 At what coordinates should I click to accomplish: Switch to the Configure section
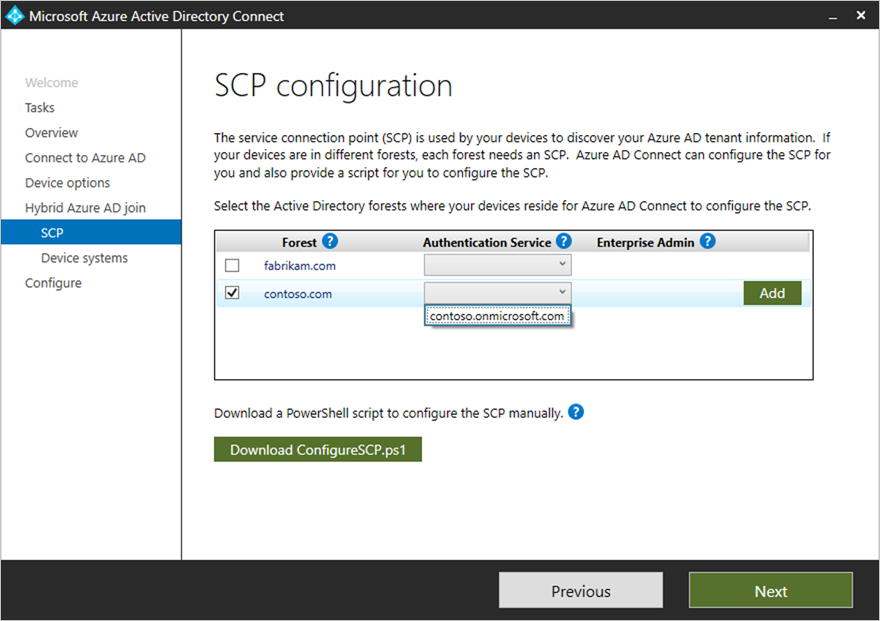53,282
